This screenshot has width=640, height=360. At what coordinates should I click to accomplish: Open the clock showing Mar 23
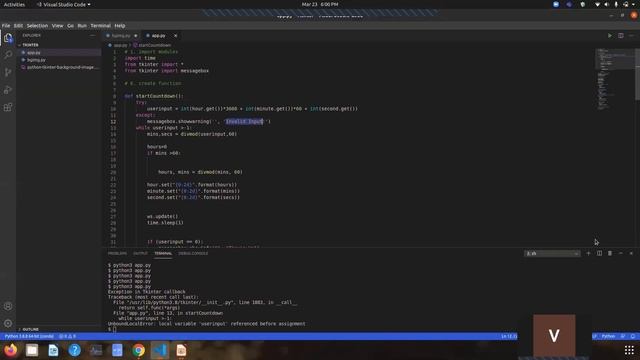click(x=320, y=4)
